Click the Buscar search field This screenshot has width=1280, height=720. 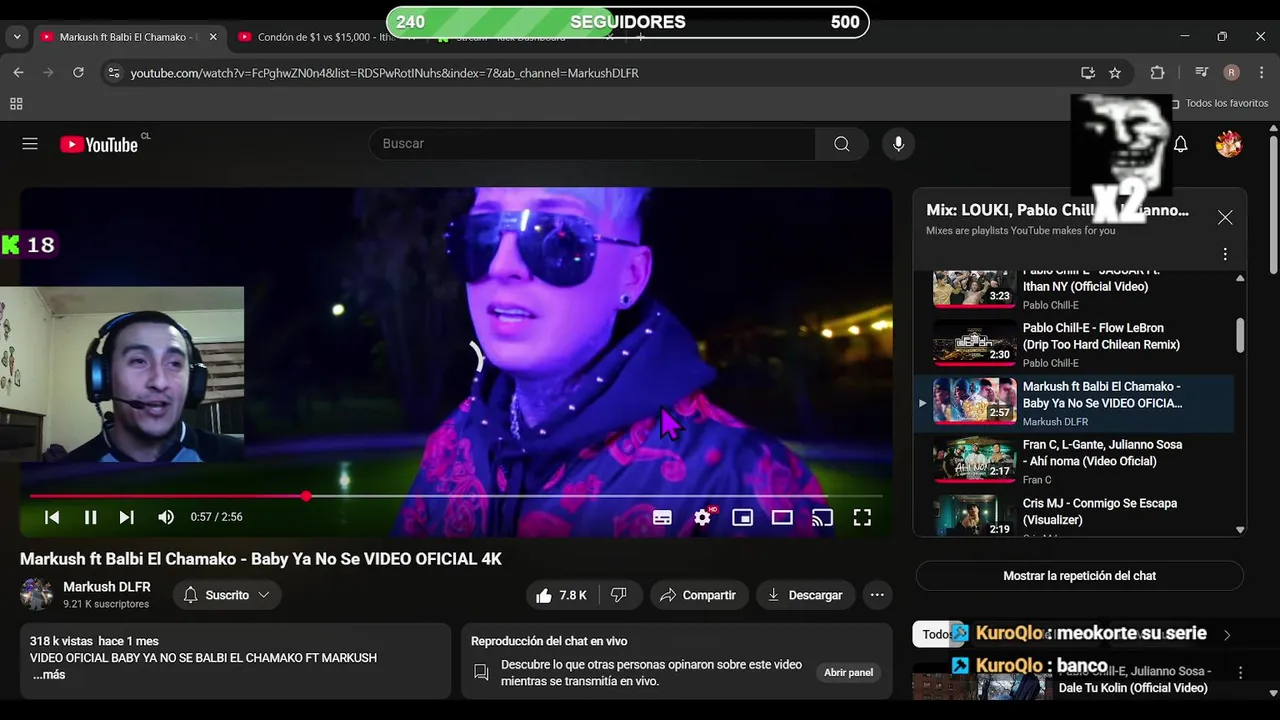pyautogui.click(x=592, y=144)
